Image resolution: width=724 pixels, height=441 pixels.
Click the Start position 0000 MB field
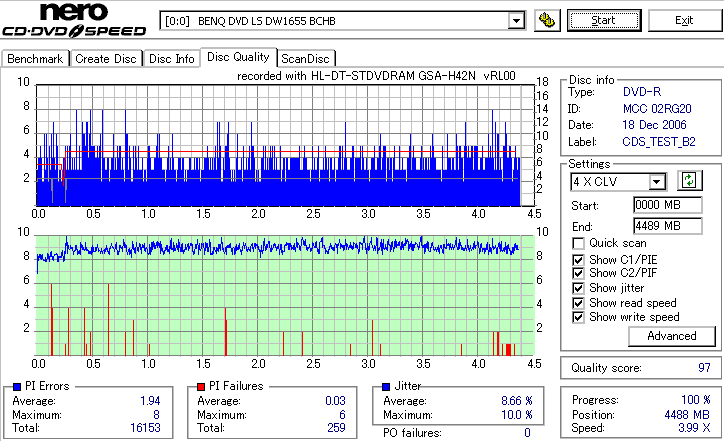668,205
